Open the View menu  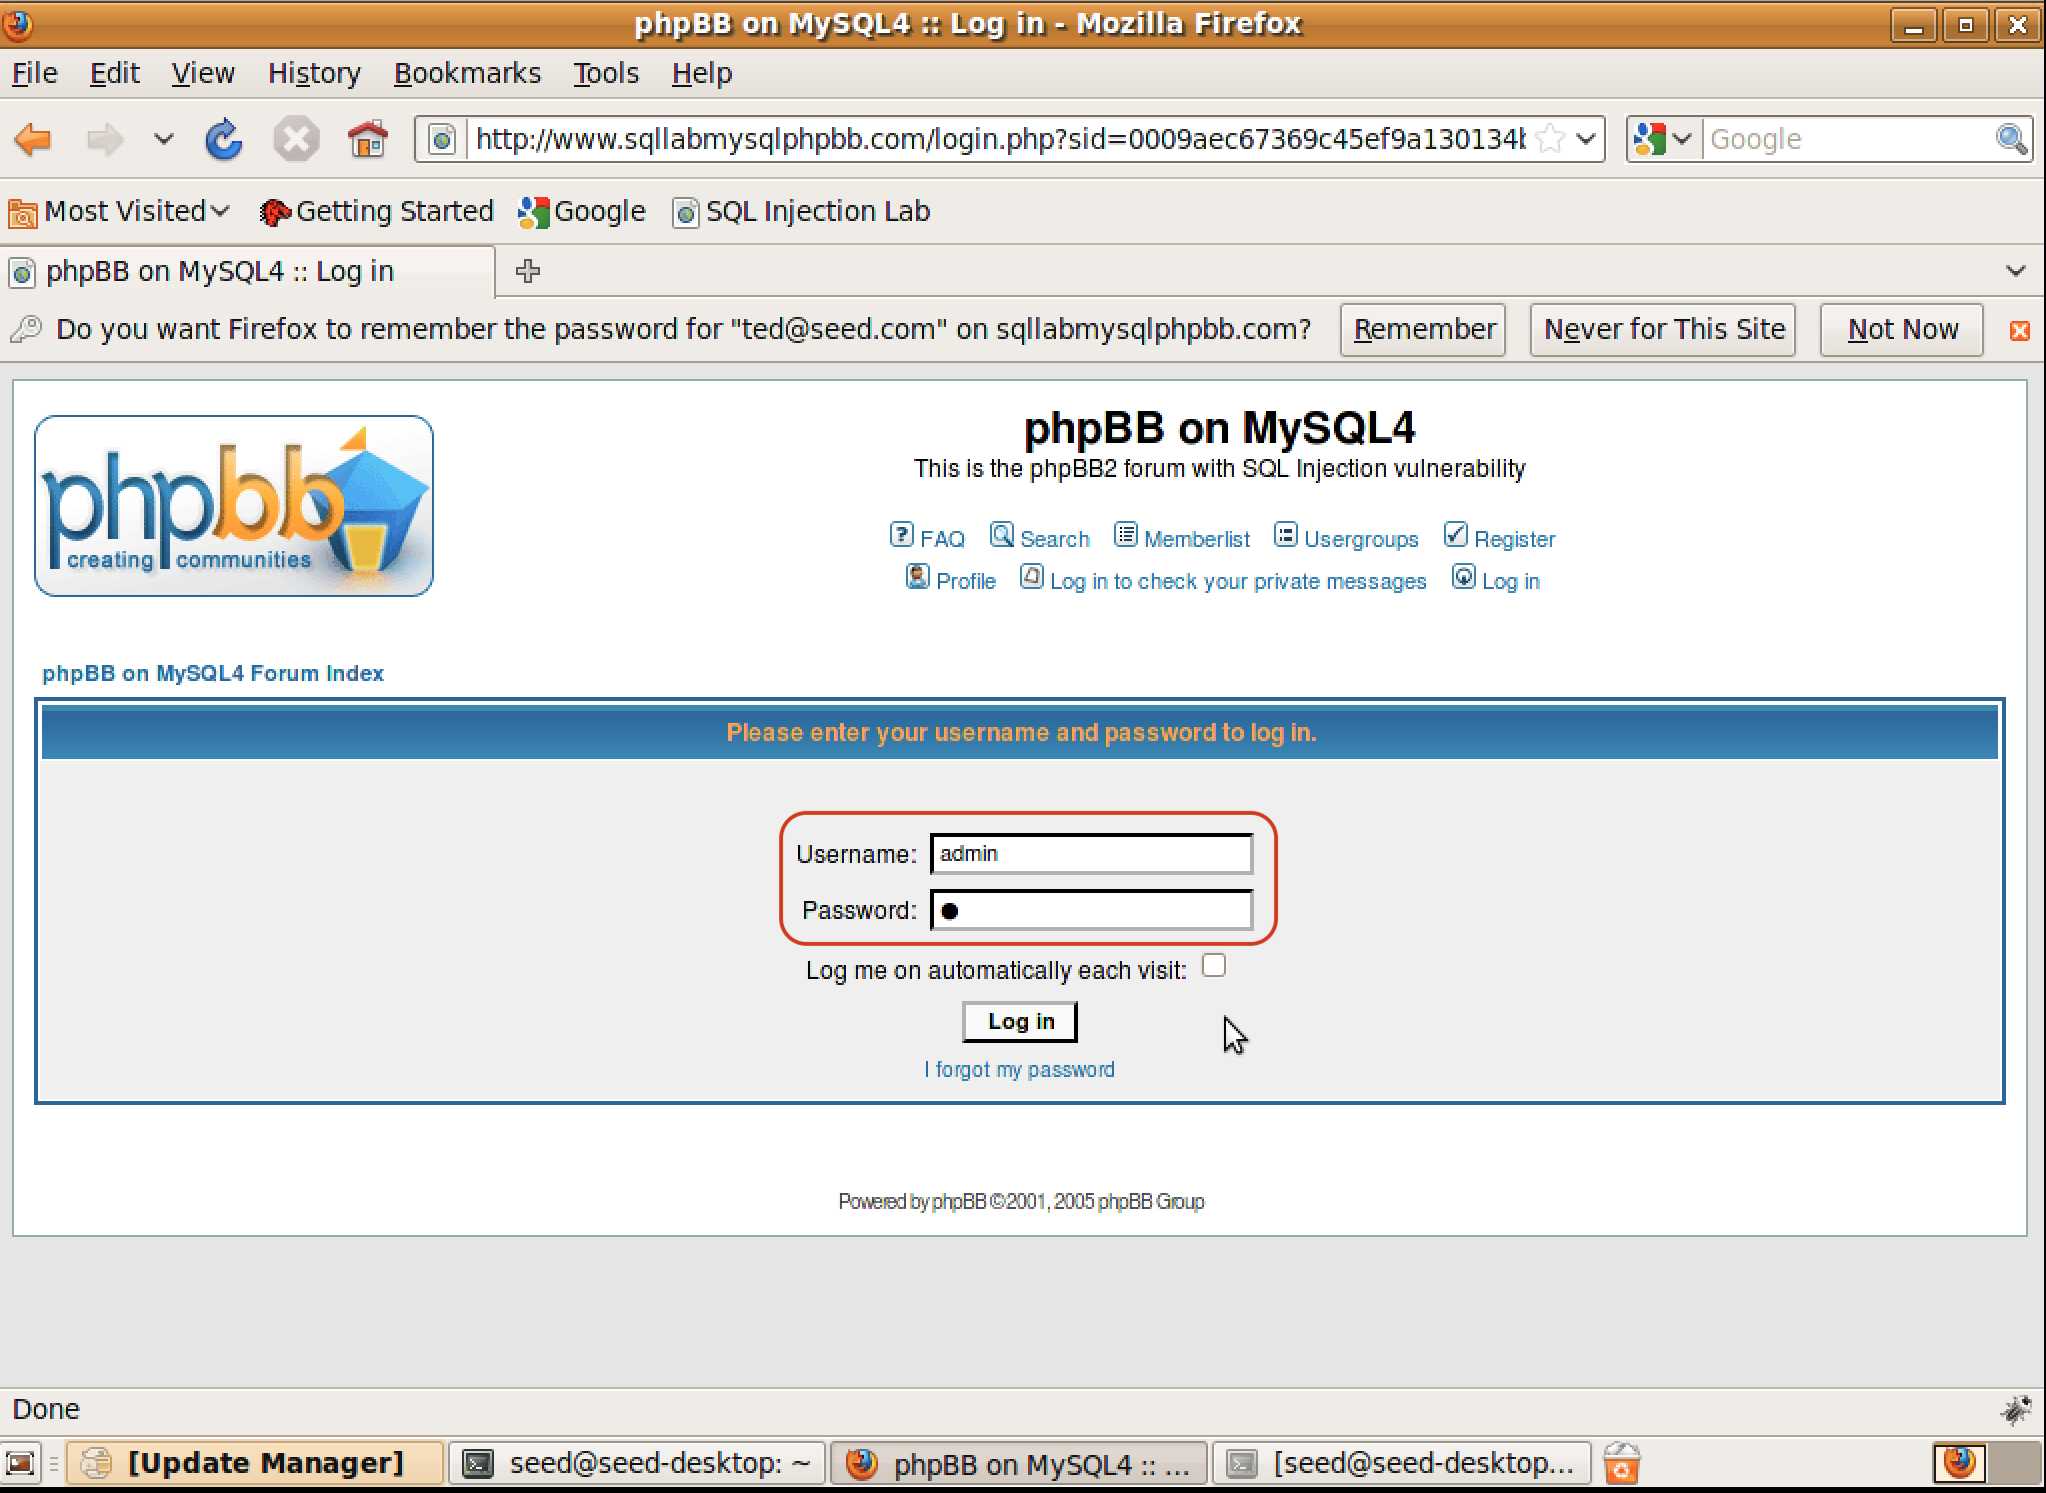(203, 73)
